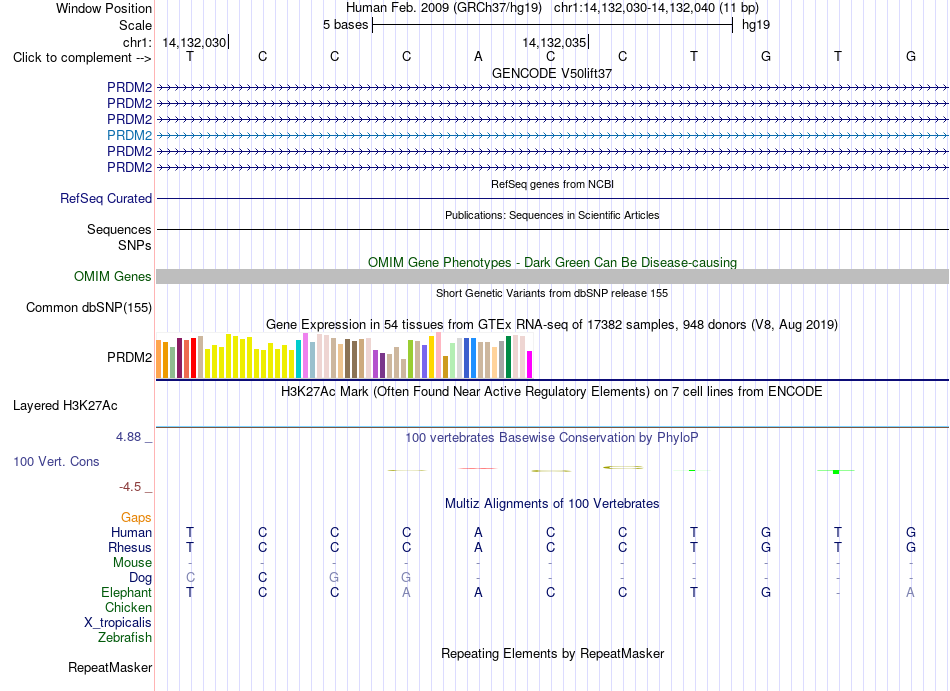Click the Zebrafish alignment row label
This screenshot has width=950, height=691.
[x=125, y=638]
